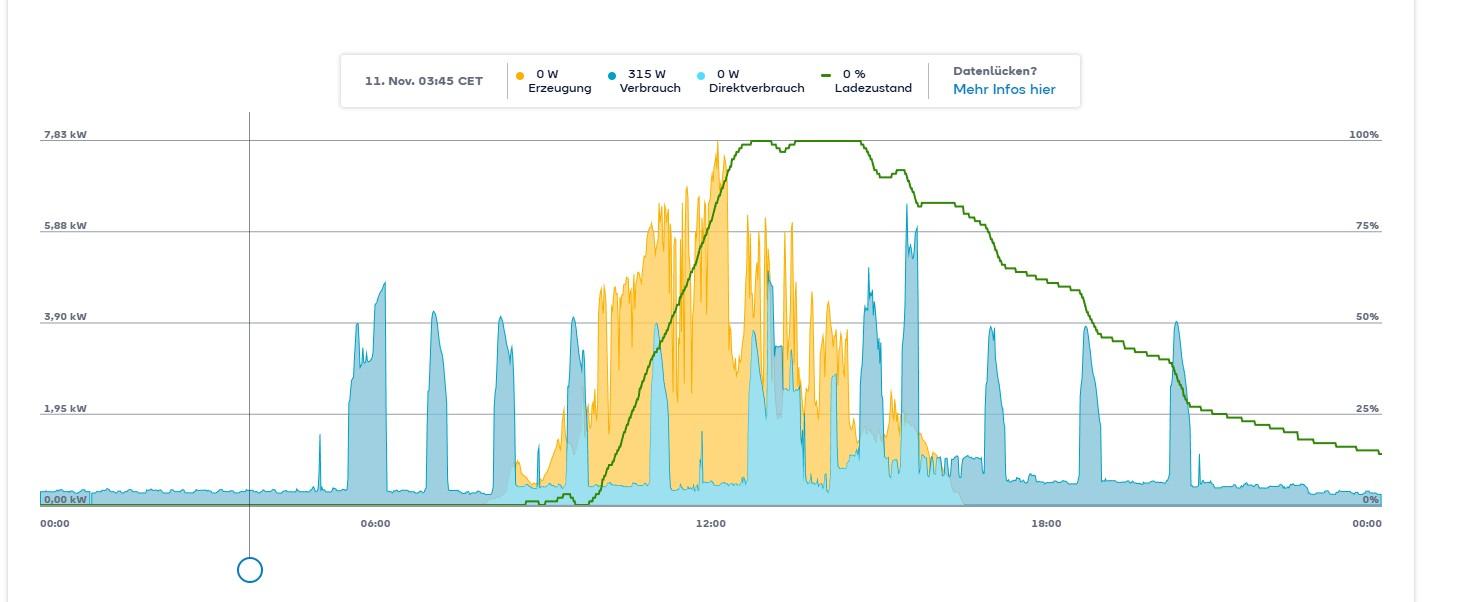Click the 50% charge axis label

pos(1367,317)
